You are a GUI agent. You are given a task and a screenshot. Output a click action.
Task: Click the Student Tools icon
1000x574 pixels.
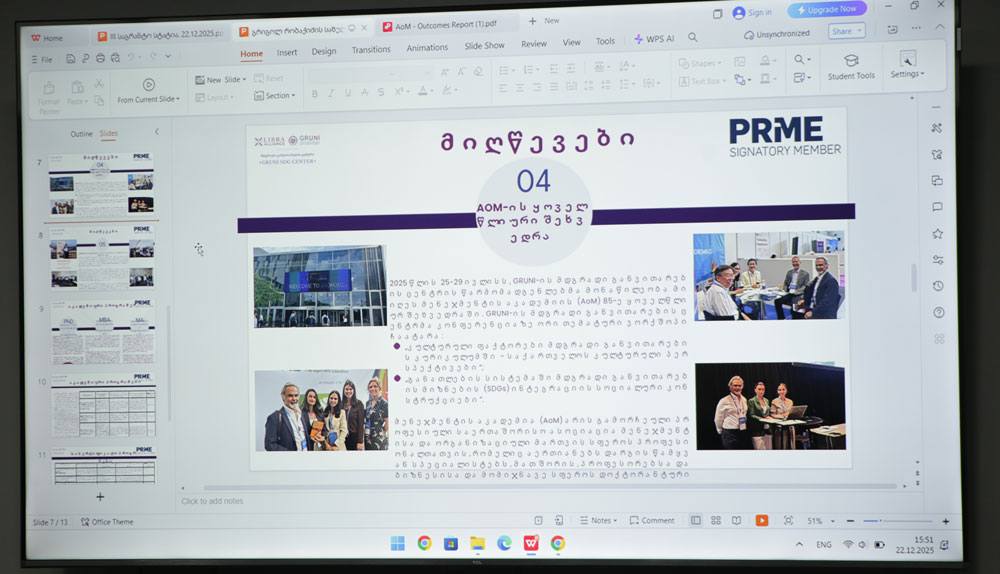(850, 62)
